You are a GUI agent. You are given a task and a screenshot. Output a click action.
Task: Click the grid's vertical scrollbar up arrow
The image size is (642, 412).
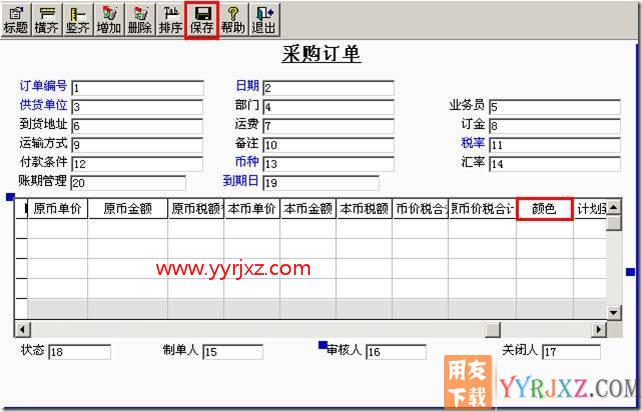click(x=614, y=207)
